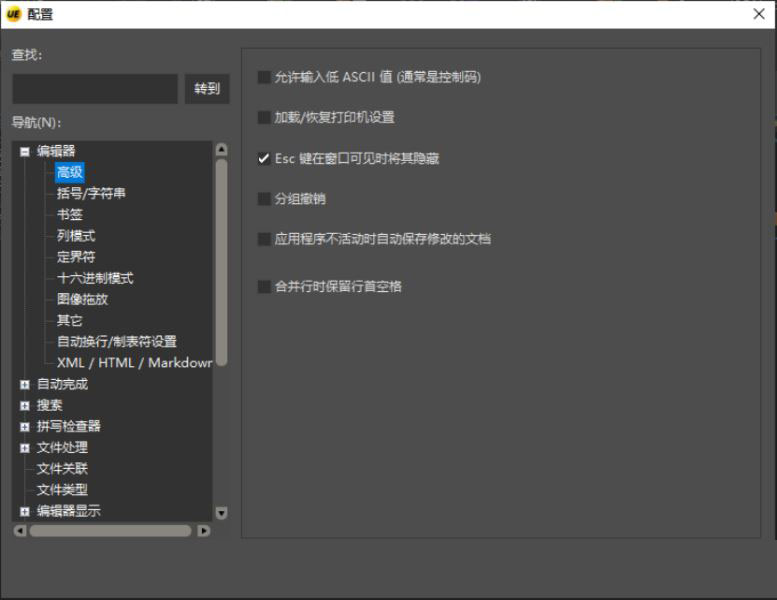Image resolution: width=777 pixels, height=600 pixels.
Task: Click the 转到 button
Action: pos(207,89)
